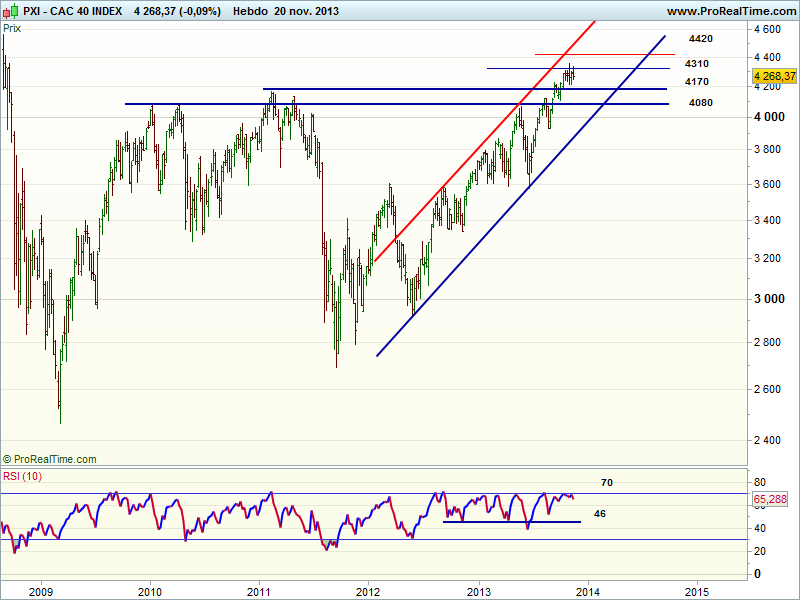Click the www.ProRealTime.com link
The height and width of the screenshot is (600, 800).
730,11
